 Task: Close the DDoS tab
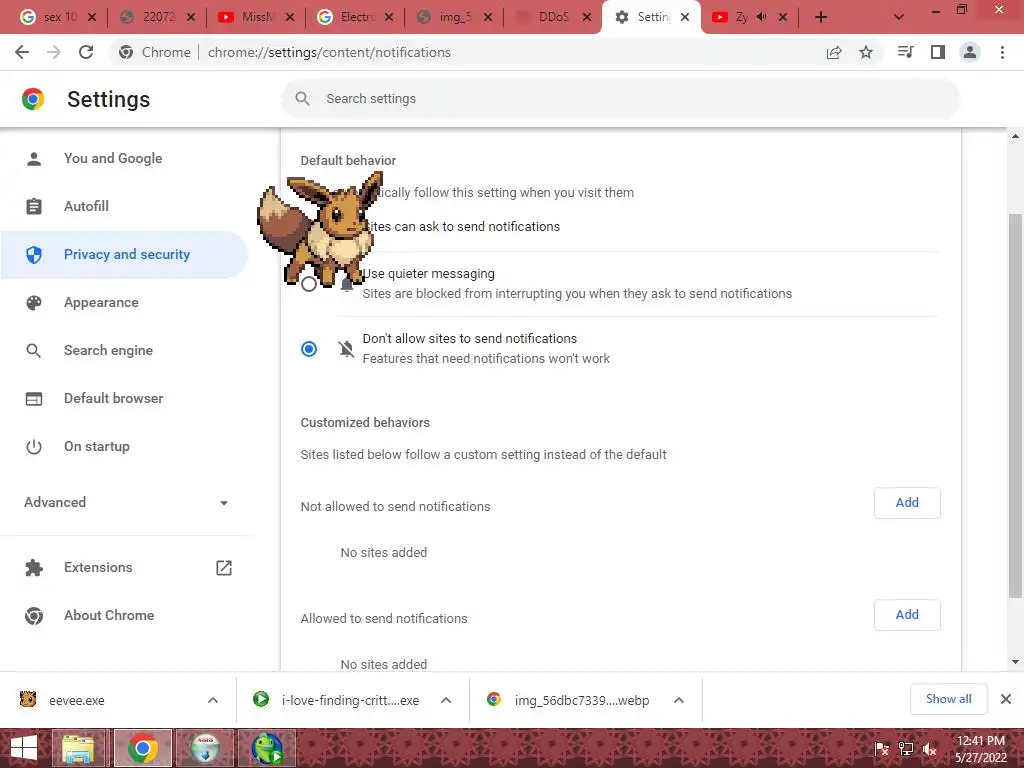(586, 18)
